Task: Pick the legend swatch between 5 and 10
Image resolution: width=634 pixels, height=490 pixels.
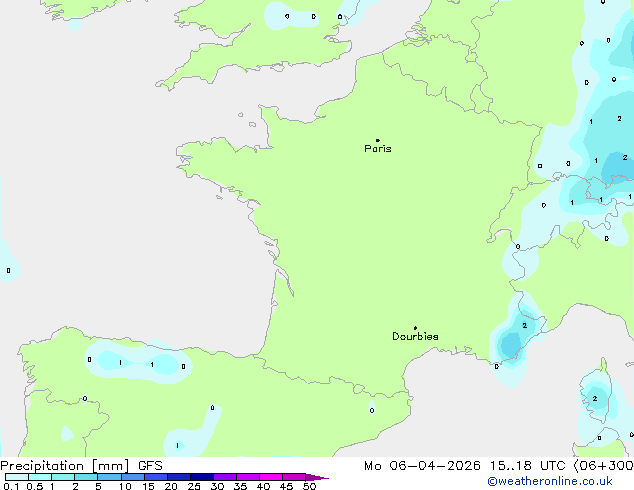Action: (110, 477)
